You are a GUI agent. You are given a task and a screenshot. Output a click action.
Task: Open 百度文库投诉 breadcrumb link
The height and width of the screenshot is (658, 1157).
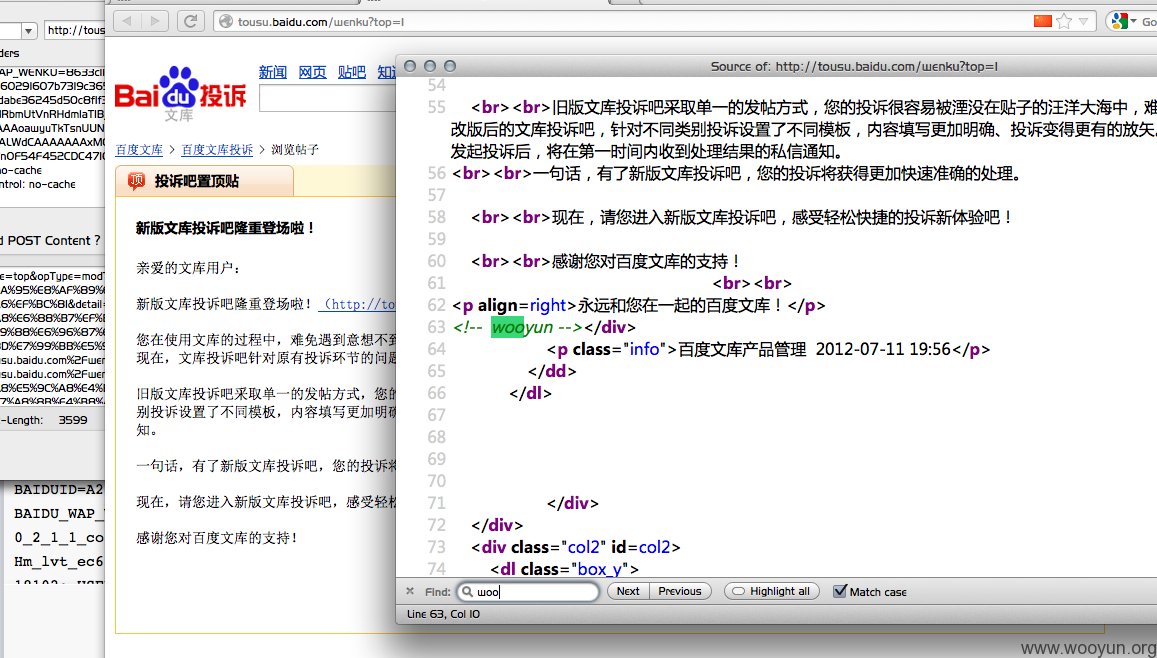point(217,150)
